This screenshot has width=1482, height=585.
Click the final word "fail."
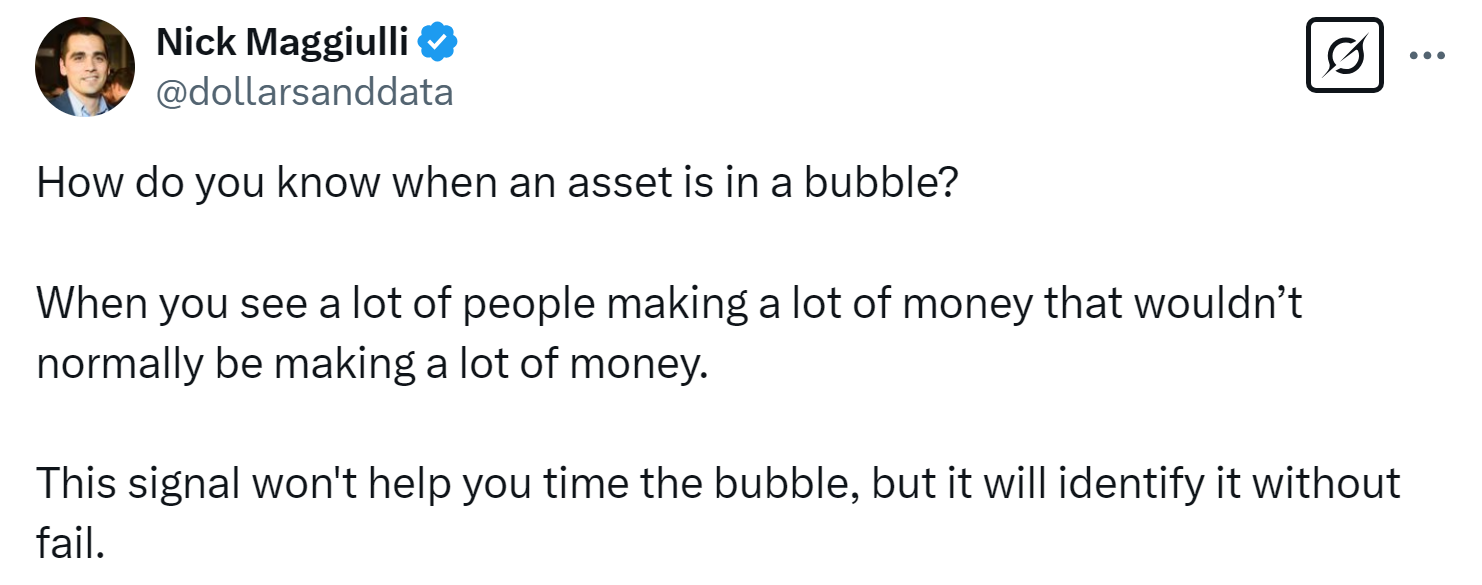[71, 544]
